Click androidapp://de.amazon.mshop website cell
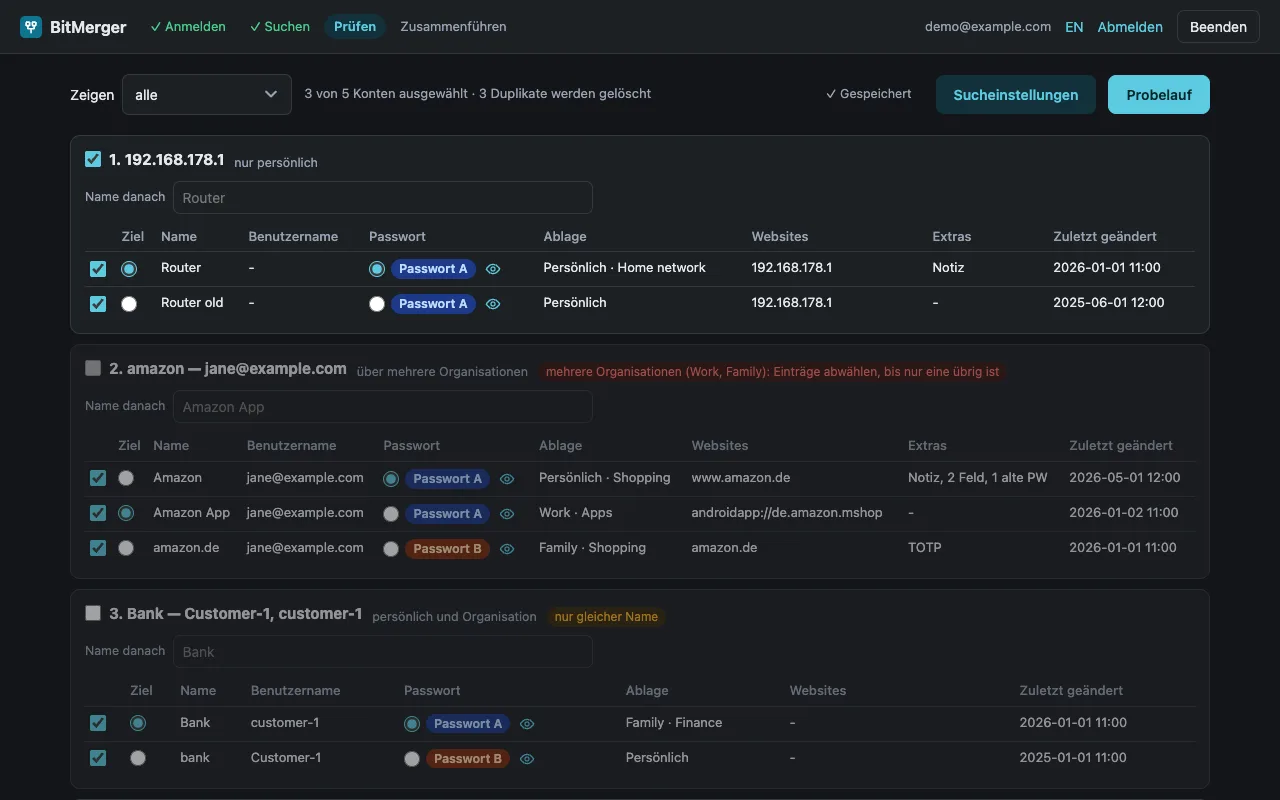This screenshot has width=1280, height=800. coord(787,513)
